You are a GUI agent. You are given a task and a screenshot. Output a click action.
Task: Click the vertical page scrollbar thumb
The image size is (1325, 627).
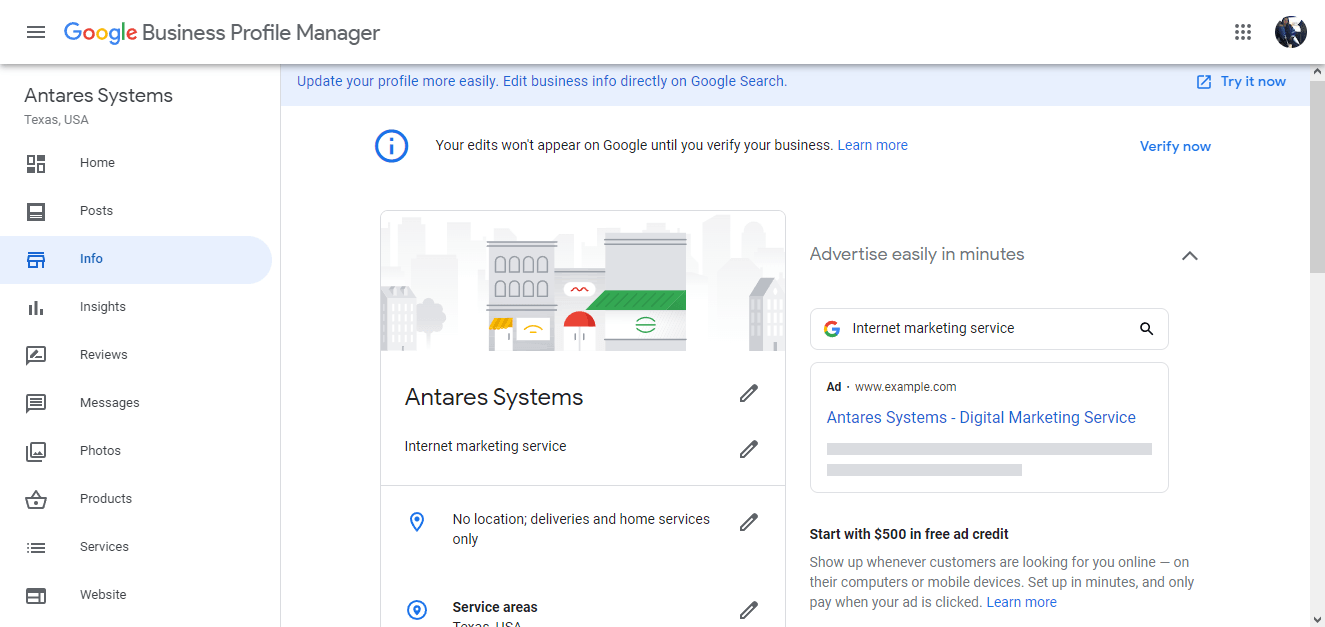[x=1317, y=177]
